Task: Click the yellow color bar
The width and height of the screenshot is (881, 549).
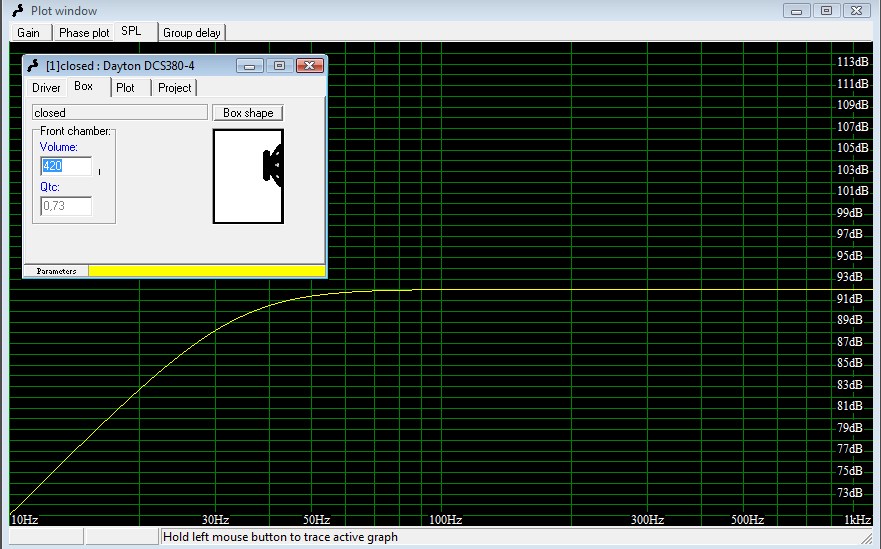Action: tap(207, 271)
